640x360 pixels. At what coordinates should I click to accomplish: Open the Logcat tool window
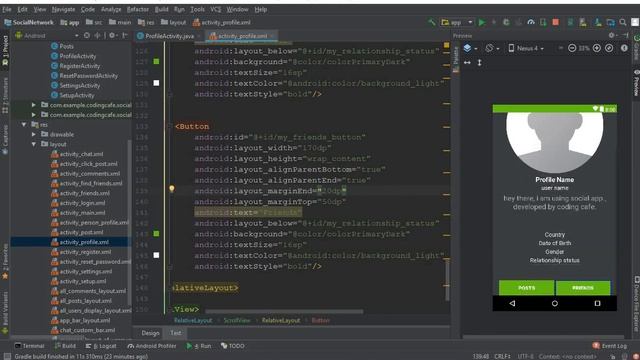[x=101, y=346]
